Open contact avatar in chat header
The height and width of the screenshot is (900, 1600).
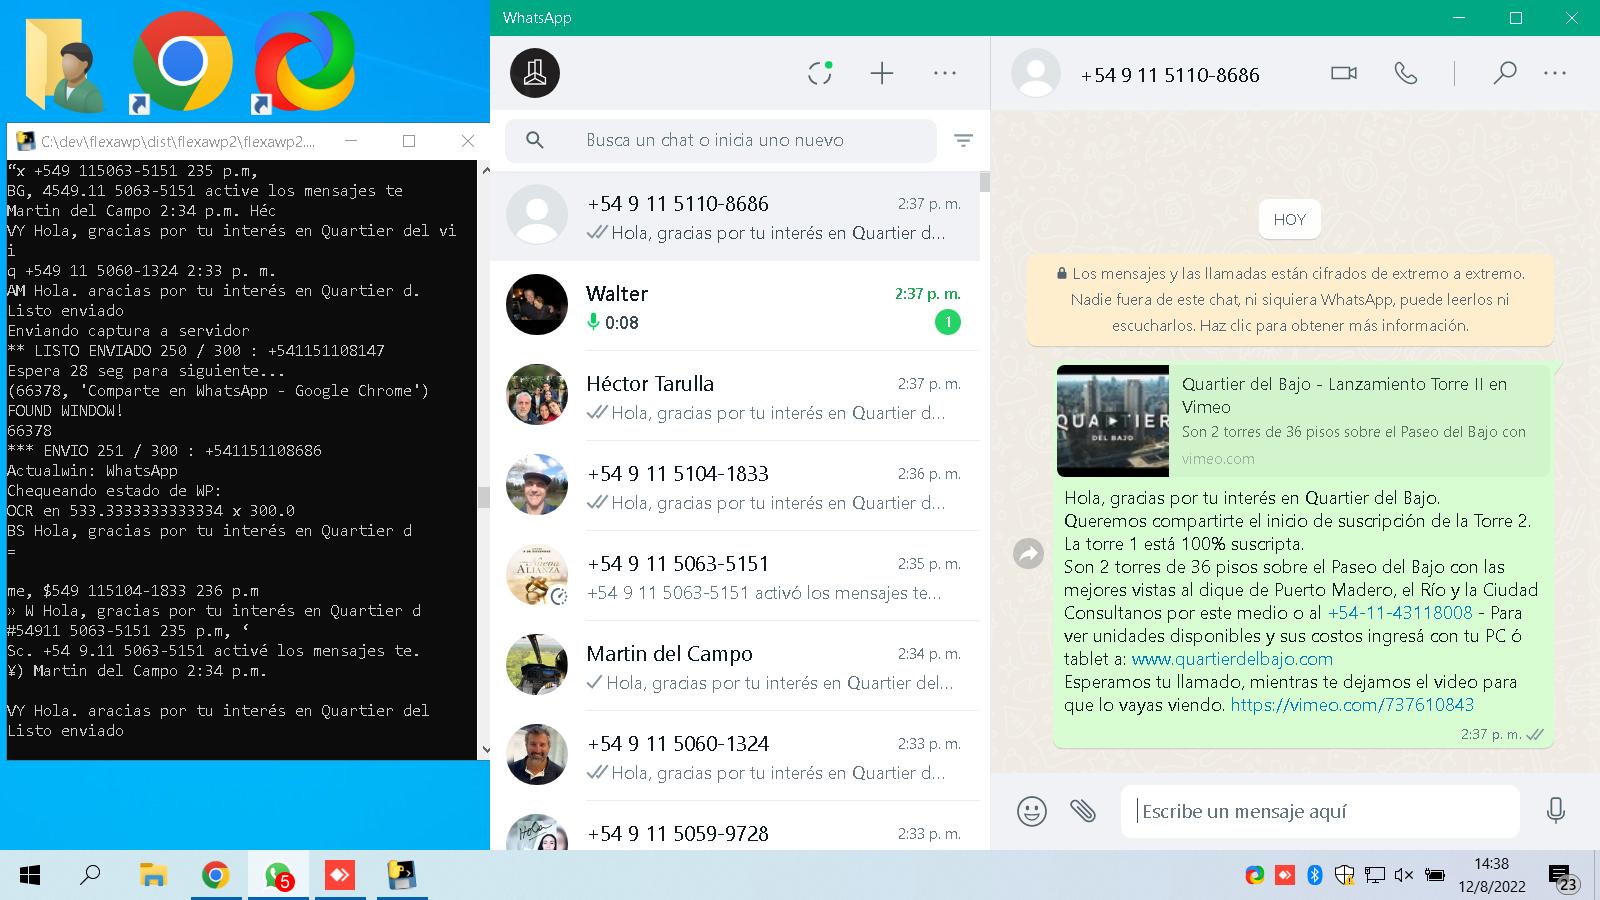click(x=1036, y=73)
